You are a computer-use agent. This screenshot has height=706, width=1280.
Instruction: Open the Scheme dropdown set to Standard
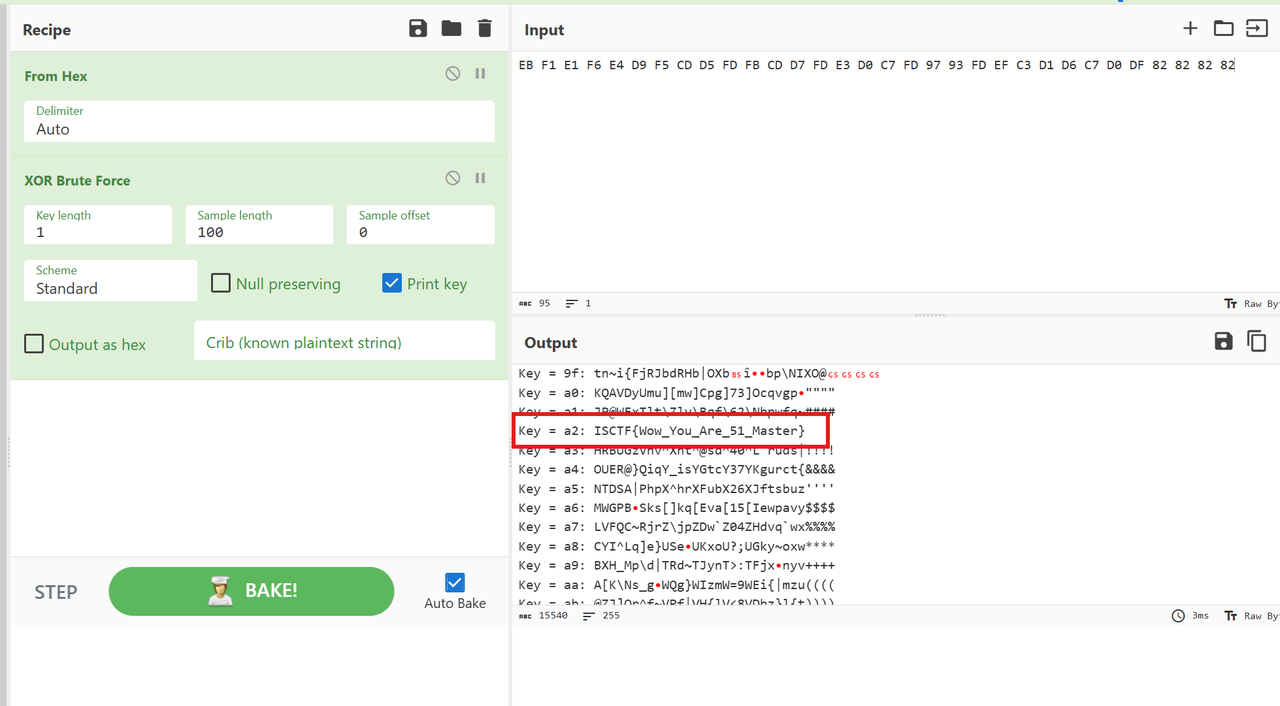(x=110, y=288)
